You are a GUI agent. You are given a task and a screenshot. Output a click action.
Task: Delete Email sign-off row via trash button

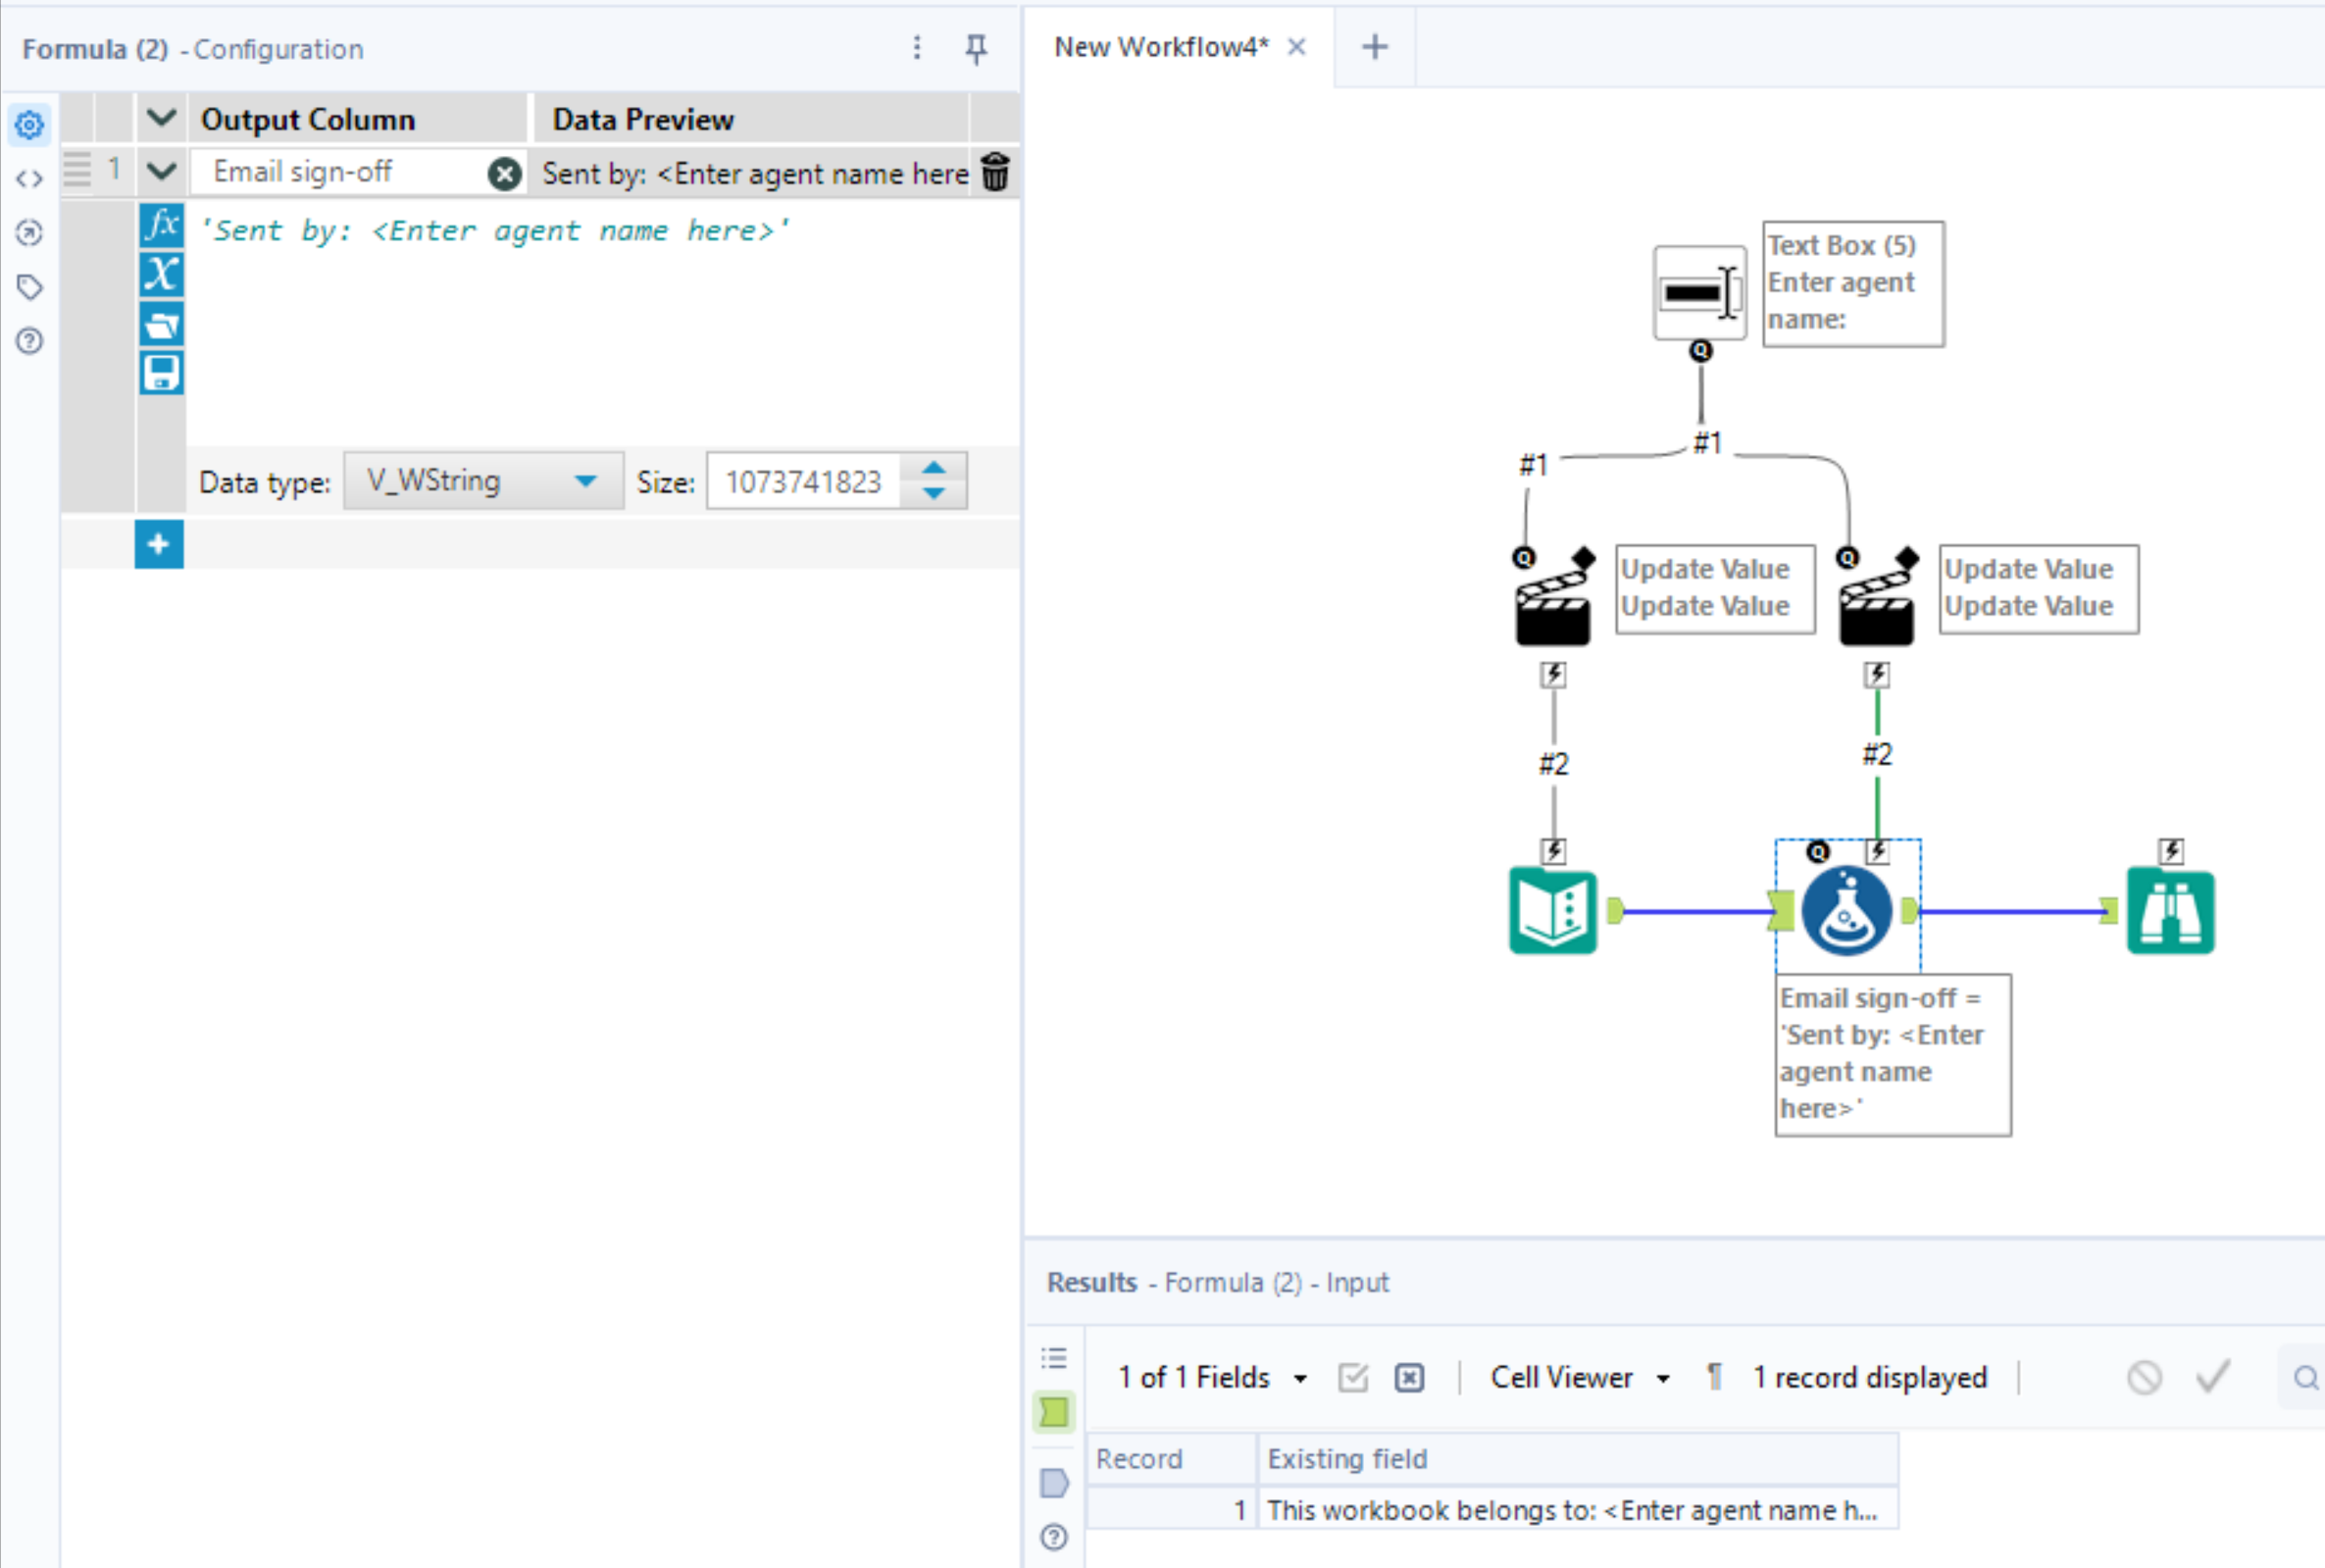[995, 171]
